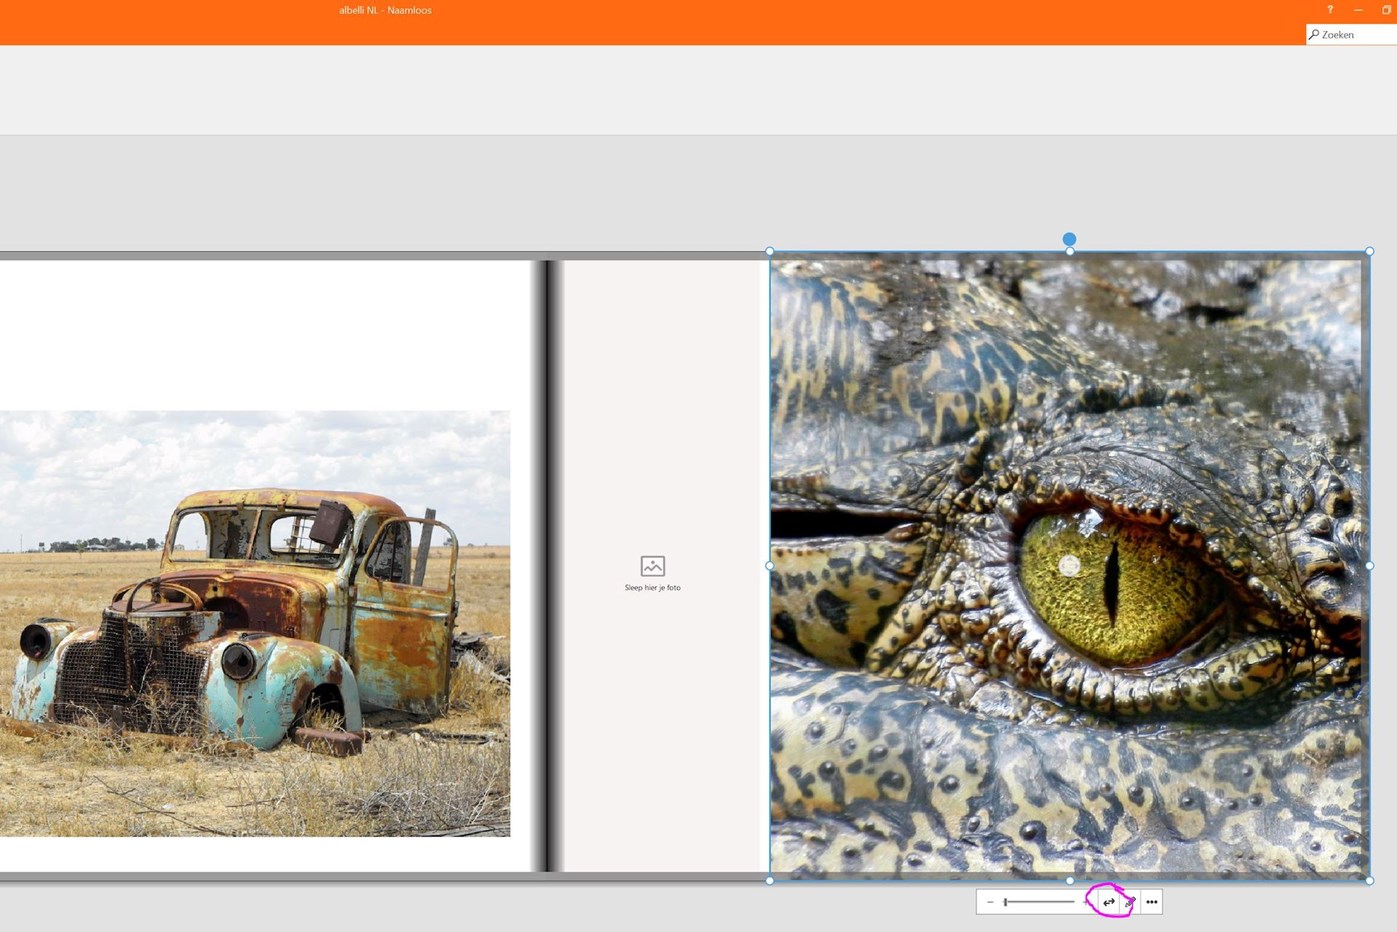Open the help question mark icon

tap(1329, 10)
